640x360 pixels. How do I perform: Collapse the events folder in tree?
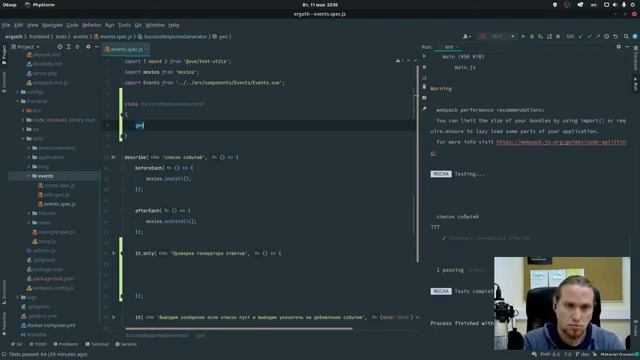tap(29, 176)
